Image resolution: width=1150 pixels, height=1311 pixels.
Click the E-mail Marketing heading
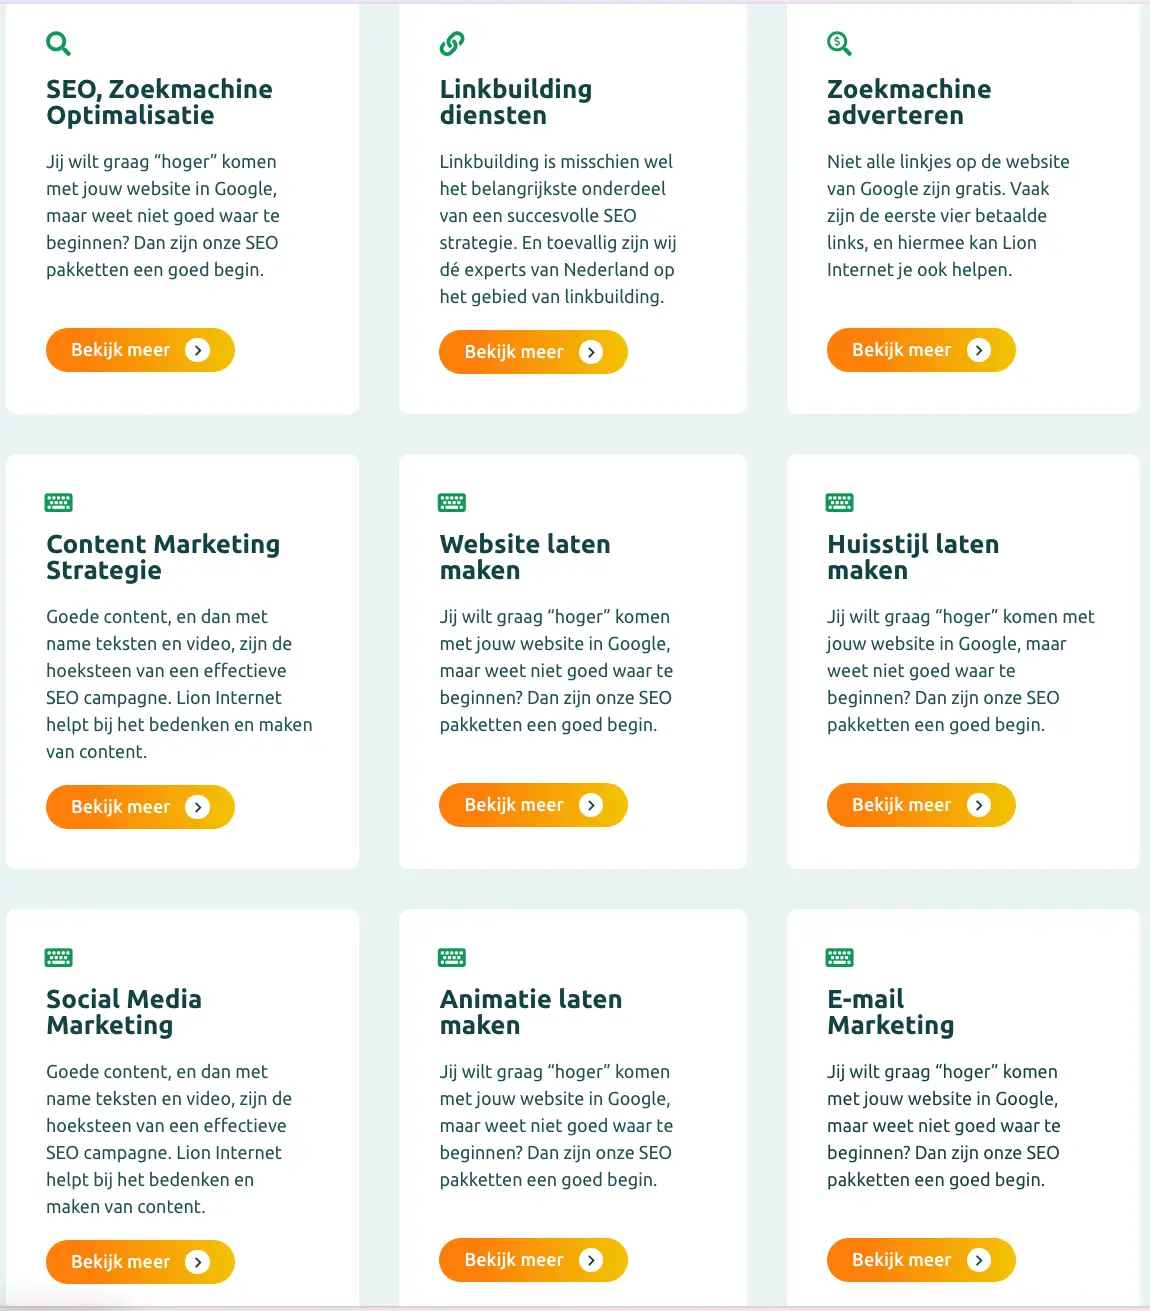click(890, 1012)
